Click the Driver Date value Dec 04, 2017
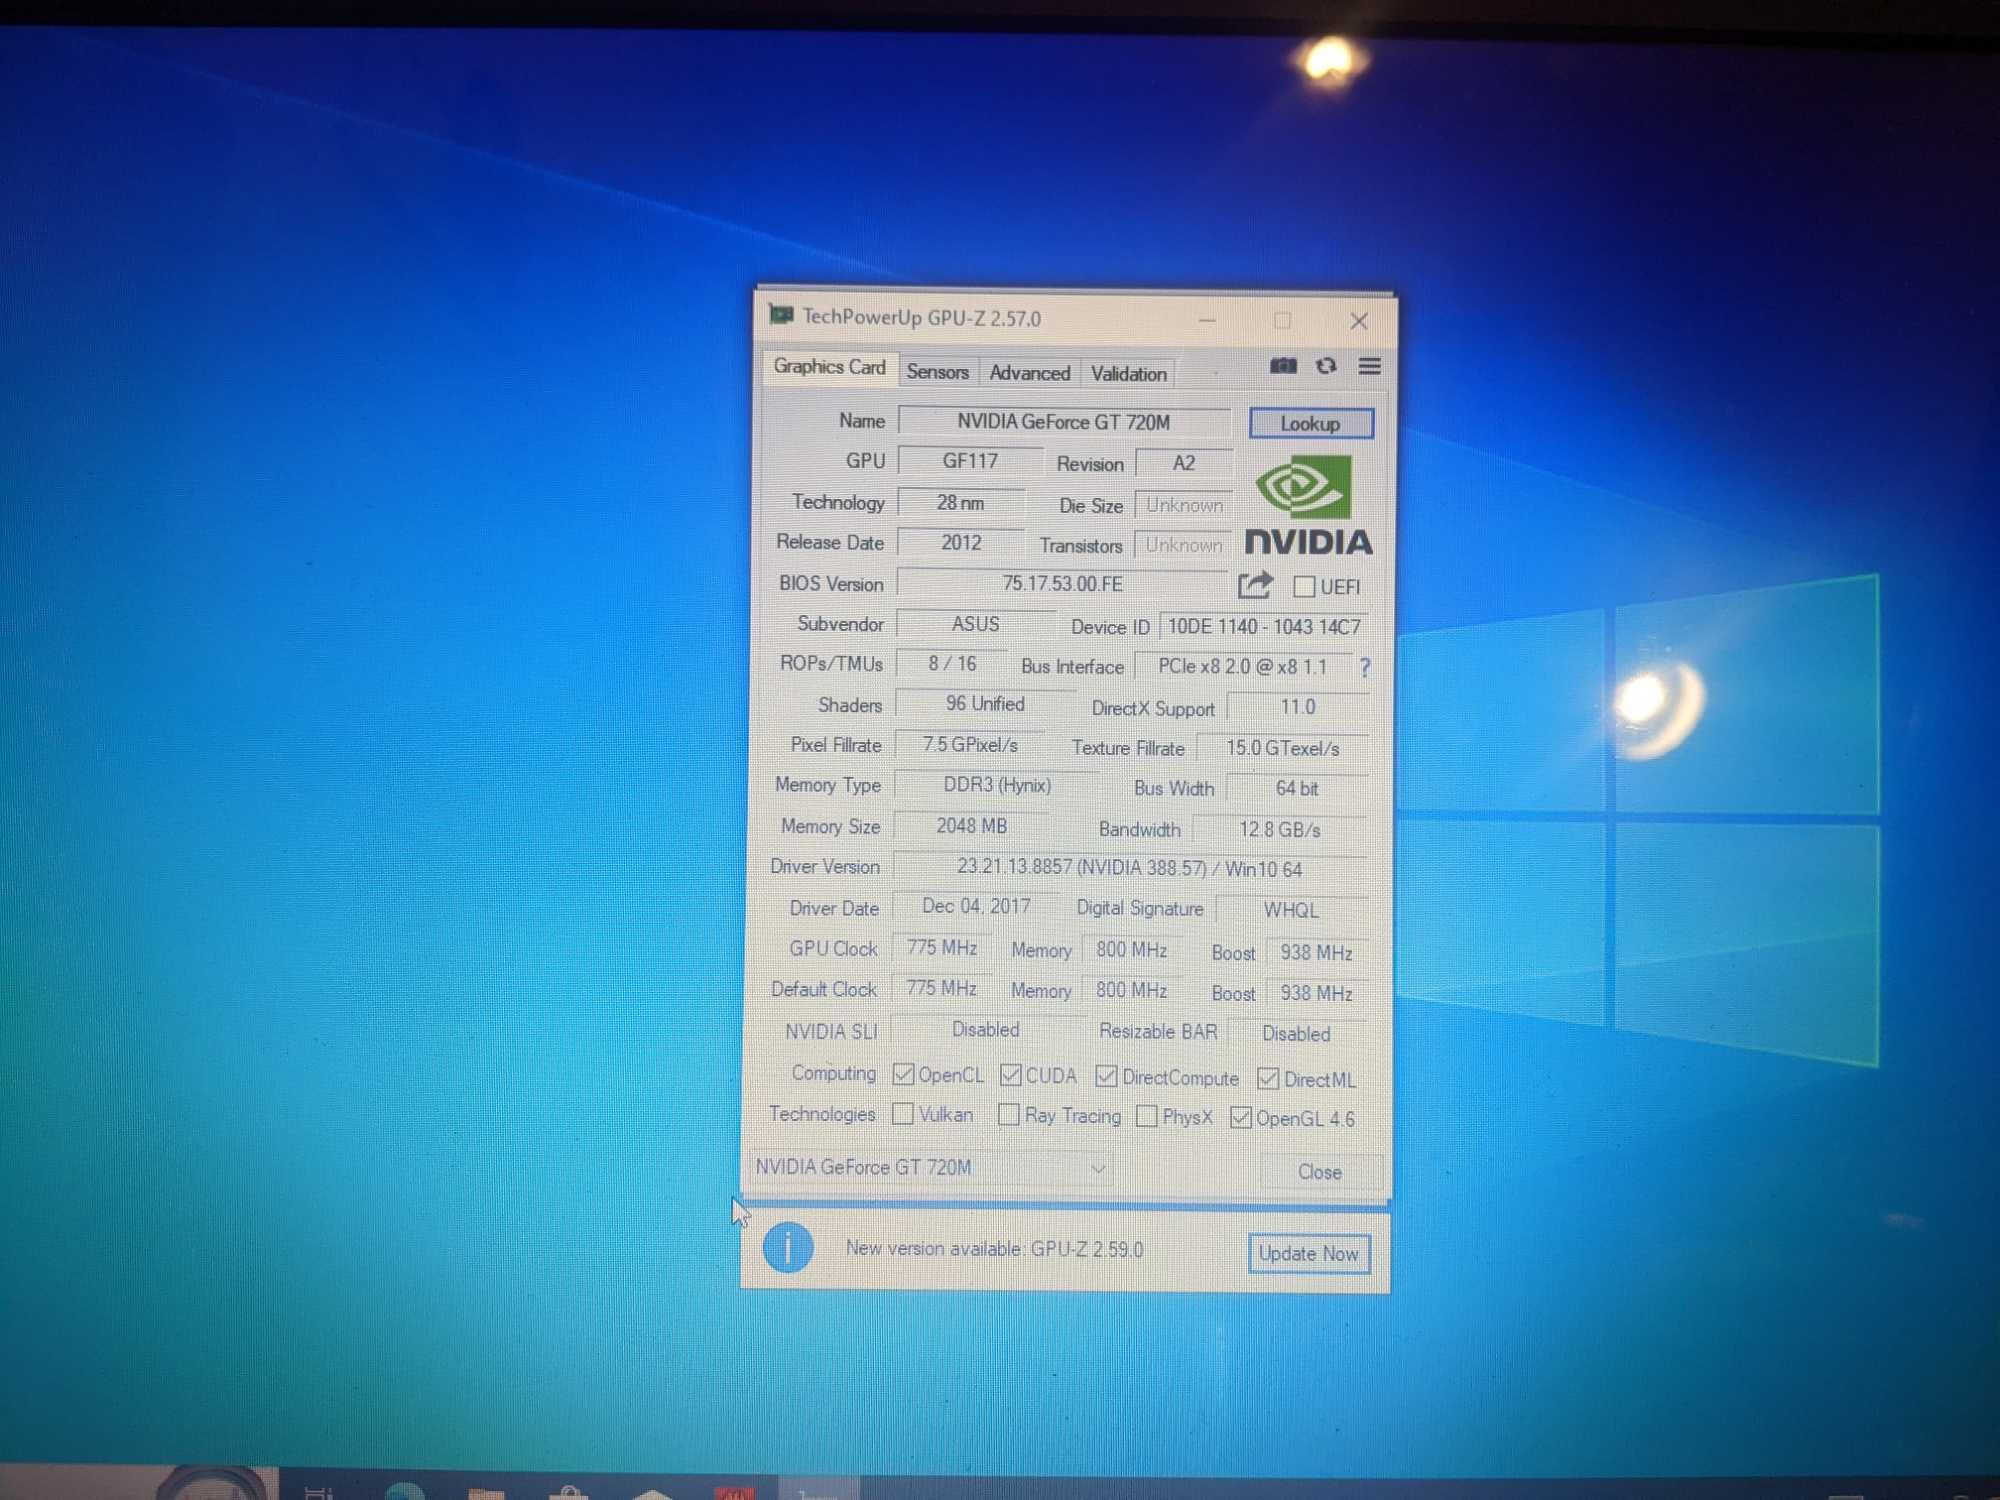Image resolution: width=2000 pixels, height=1500 pixels. (975, 906)
